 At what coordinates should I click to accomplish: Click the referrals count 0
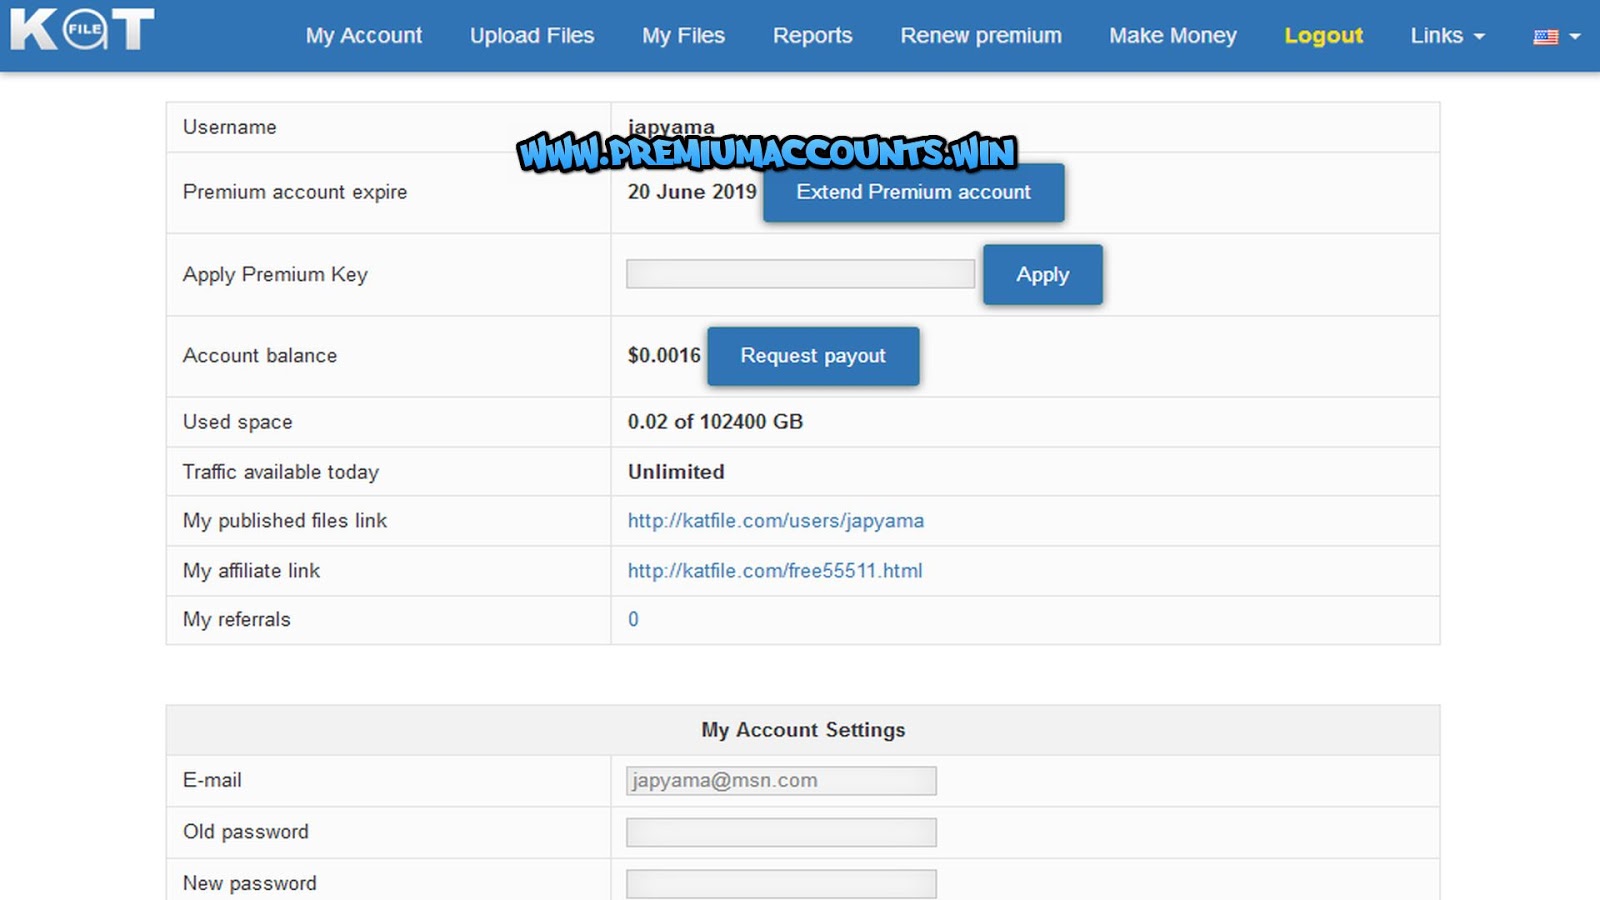[x=633, y=620]
